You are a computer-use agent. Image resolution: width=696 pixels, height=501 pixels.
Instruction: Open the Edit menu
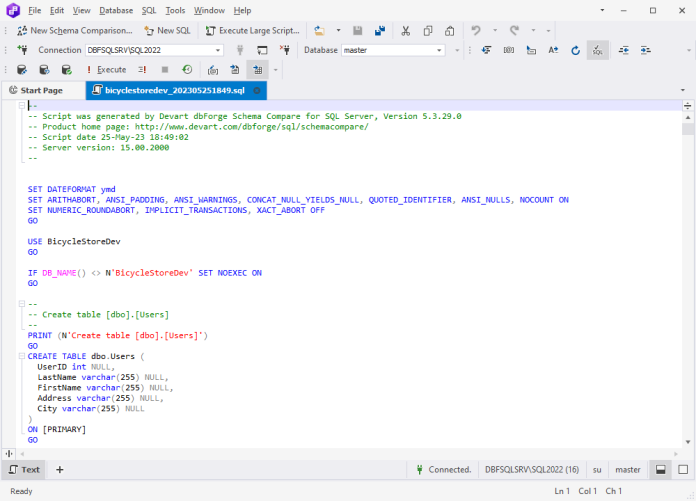coord(57,10)
